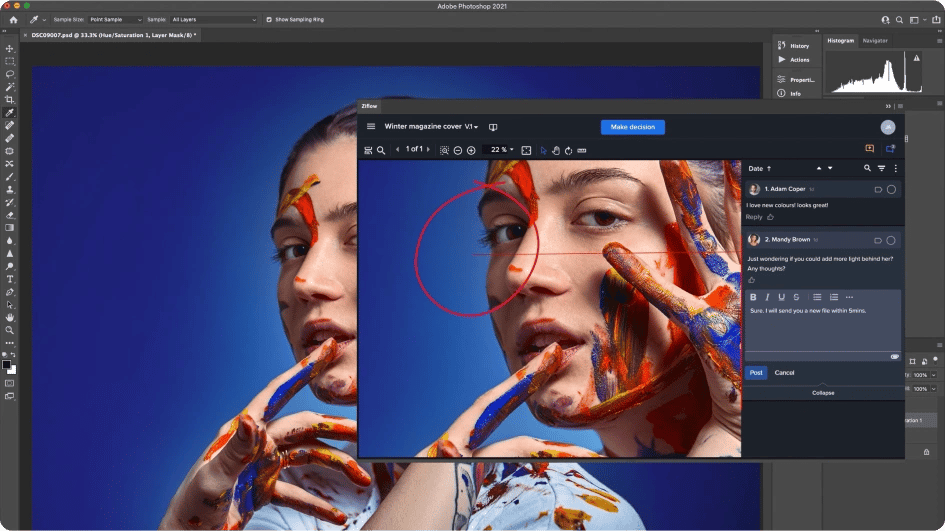Like Adam Coper's comment with thumbs up

pyautogui.click(x=770, y=217)
